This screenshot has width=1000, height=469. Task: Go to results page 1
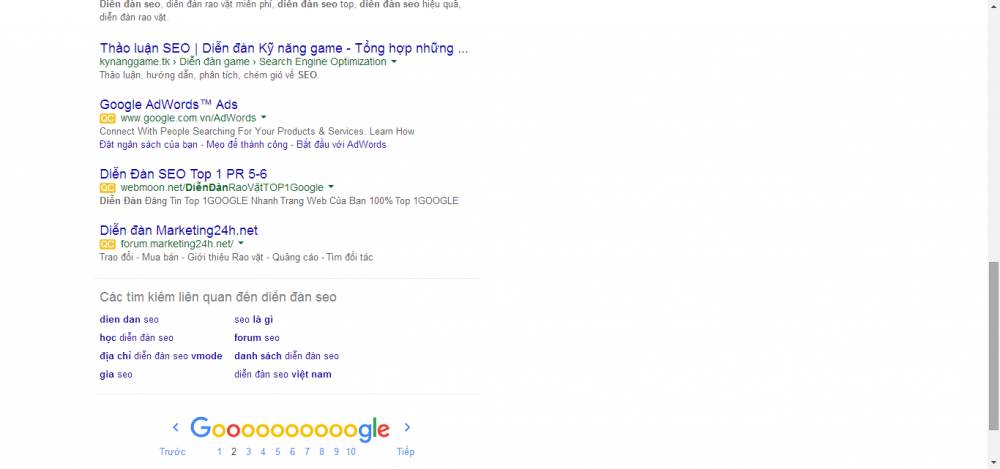219,452
